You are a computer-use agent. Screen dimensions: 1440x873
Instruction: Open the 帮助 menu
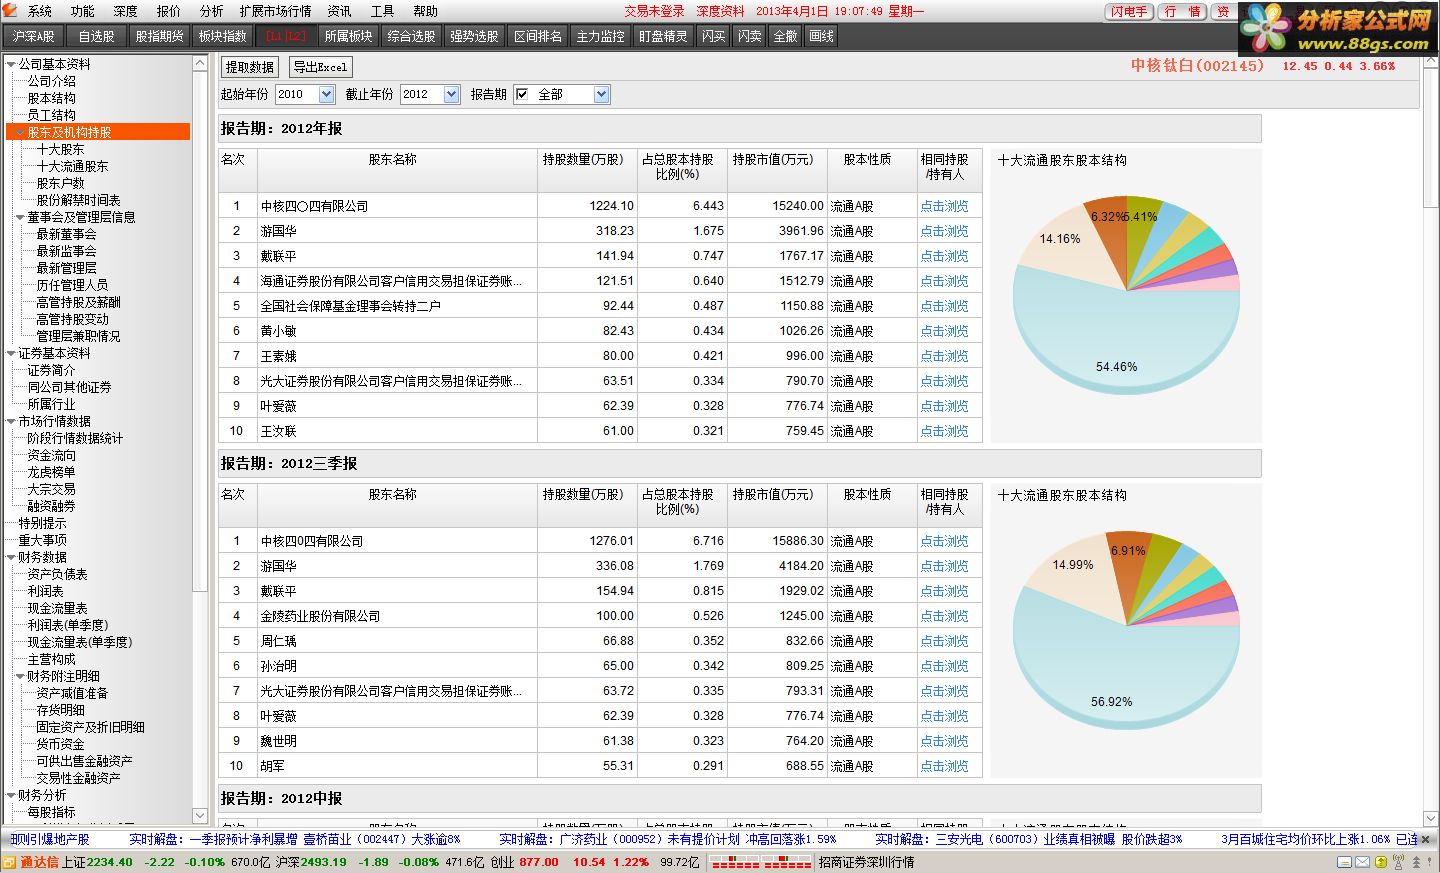(x=425, y=11)
